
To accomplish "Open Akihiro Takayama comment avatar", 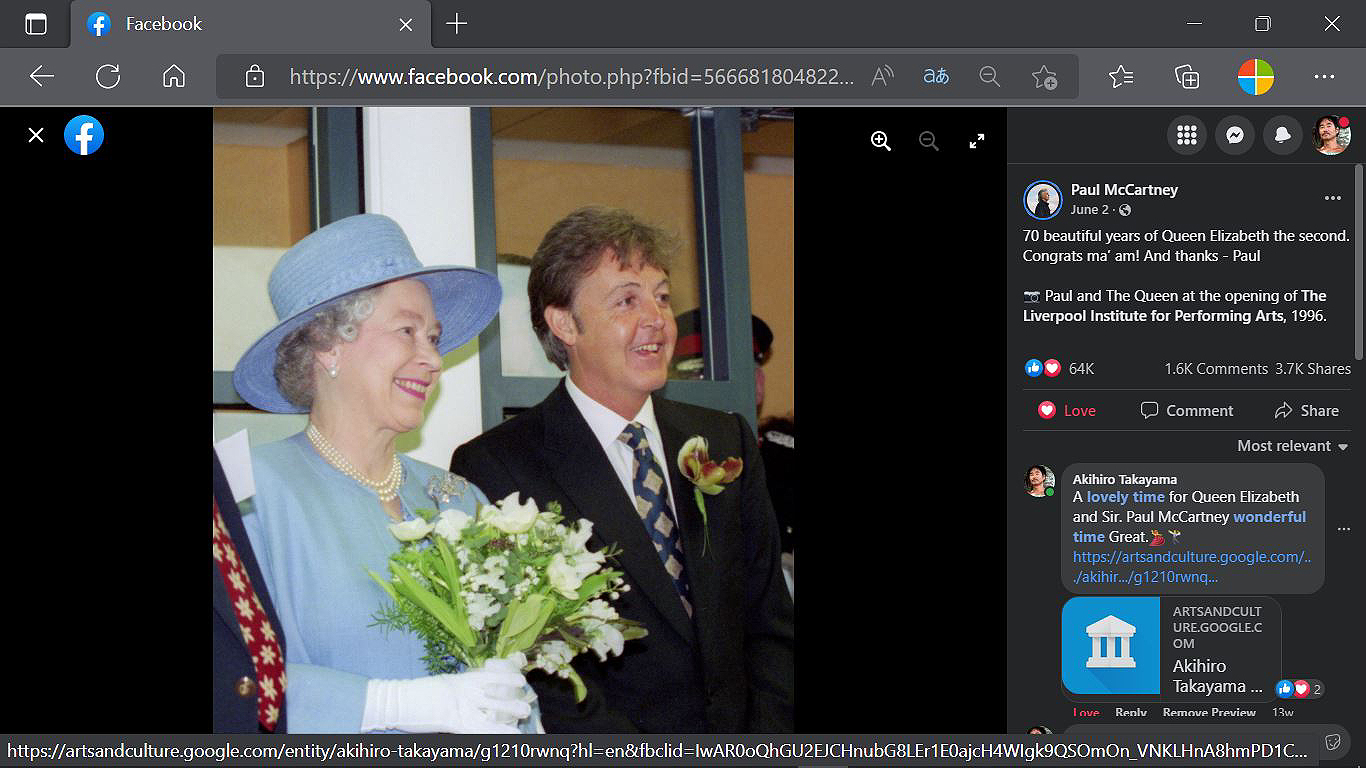I will tap(1040, 480).
